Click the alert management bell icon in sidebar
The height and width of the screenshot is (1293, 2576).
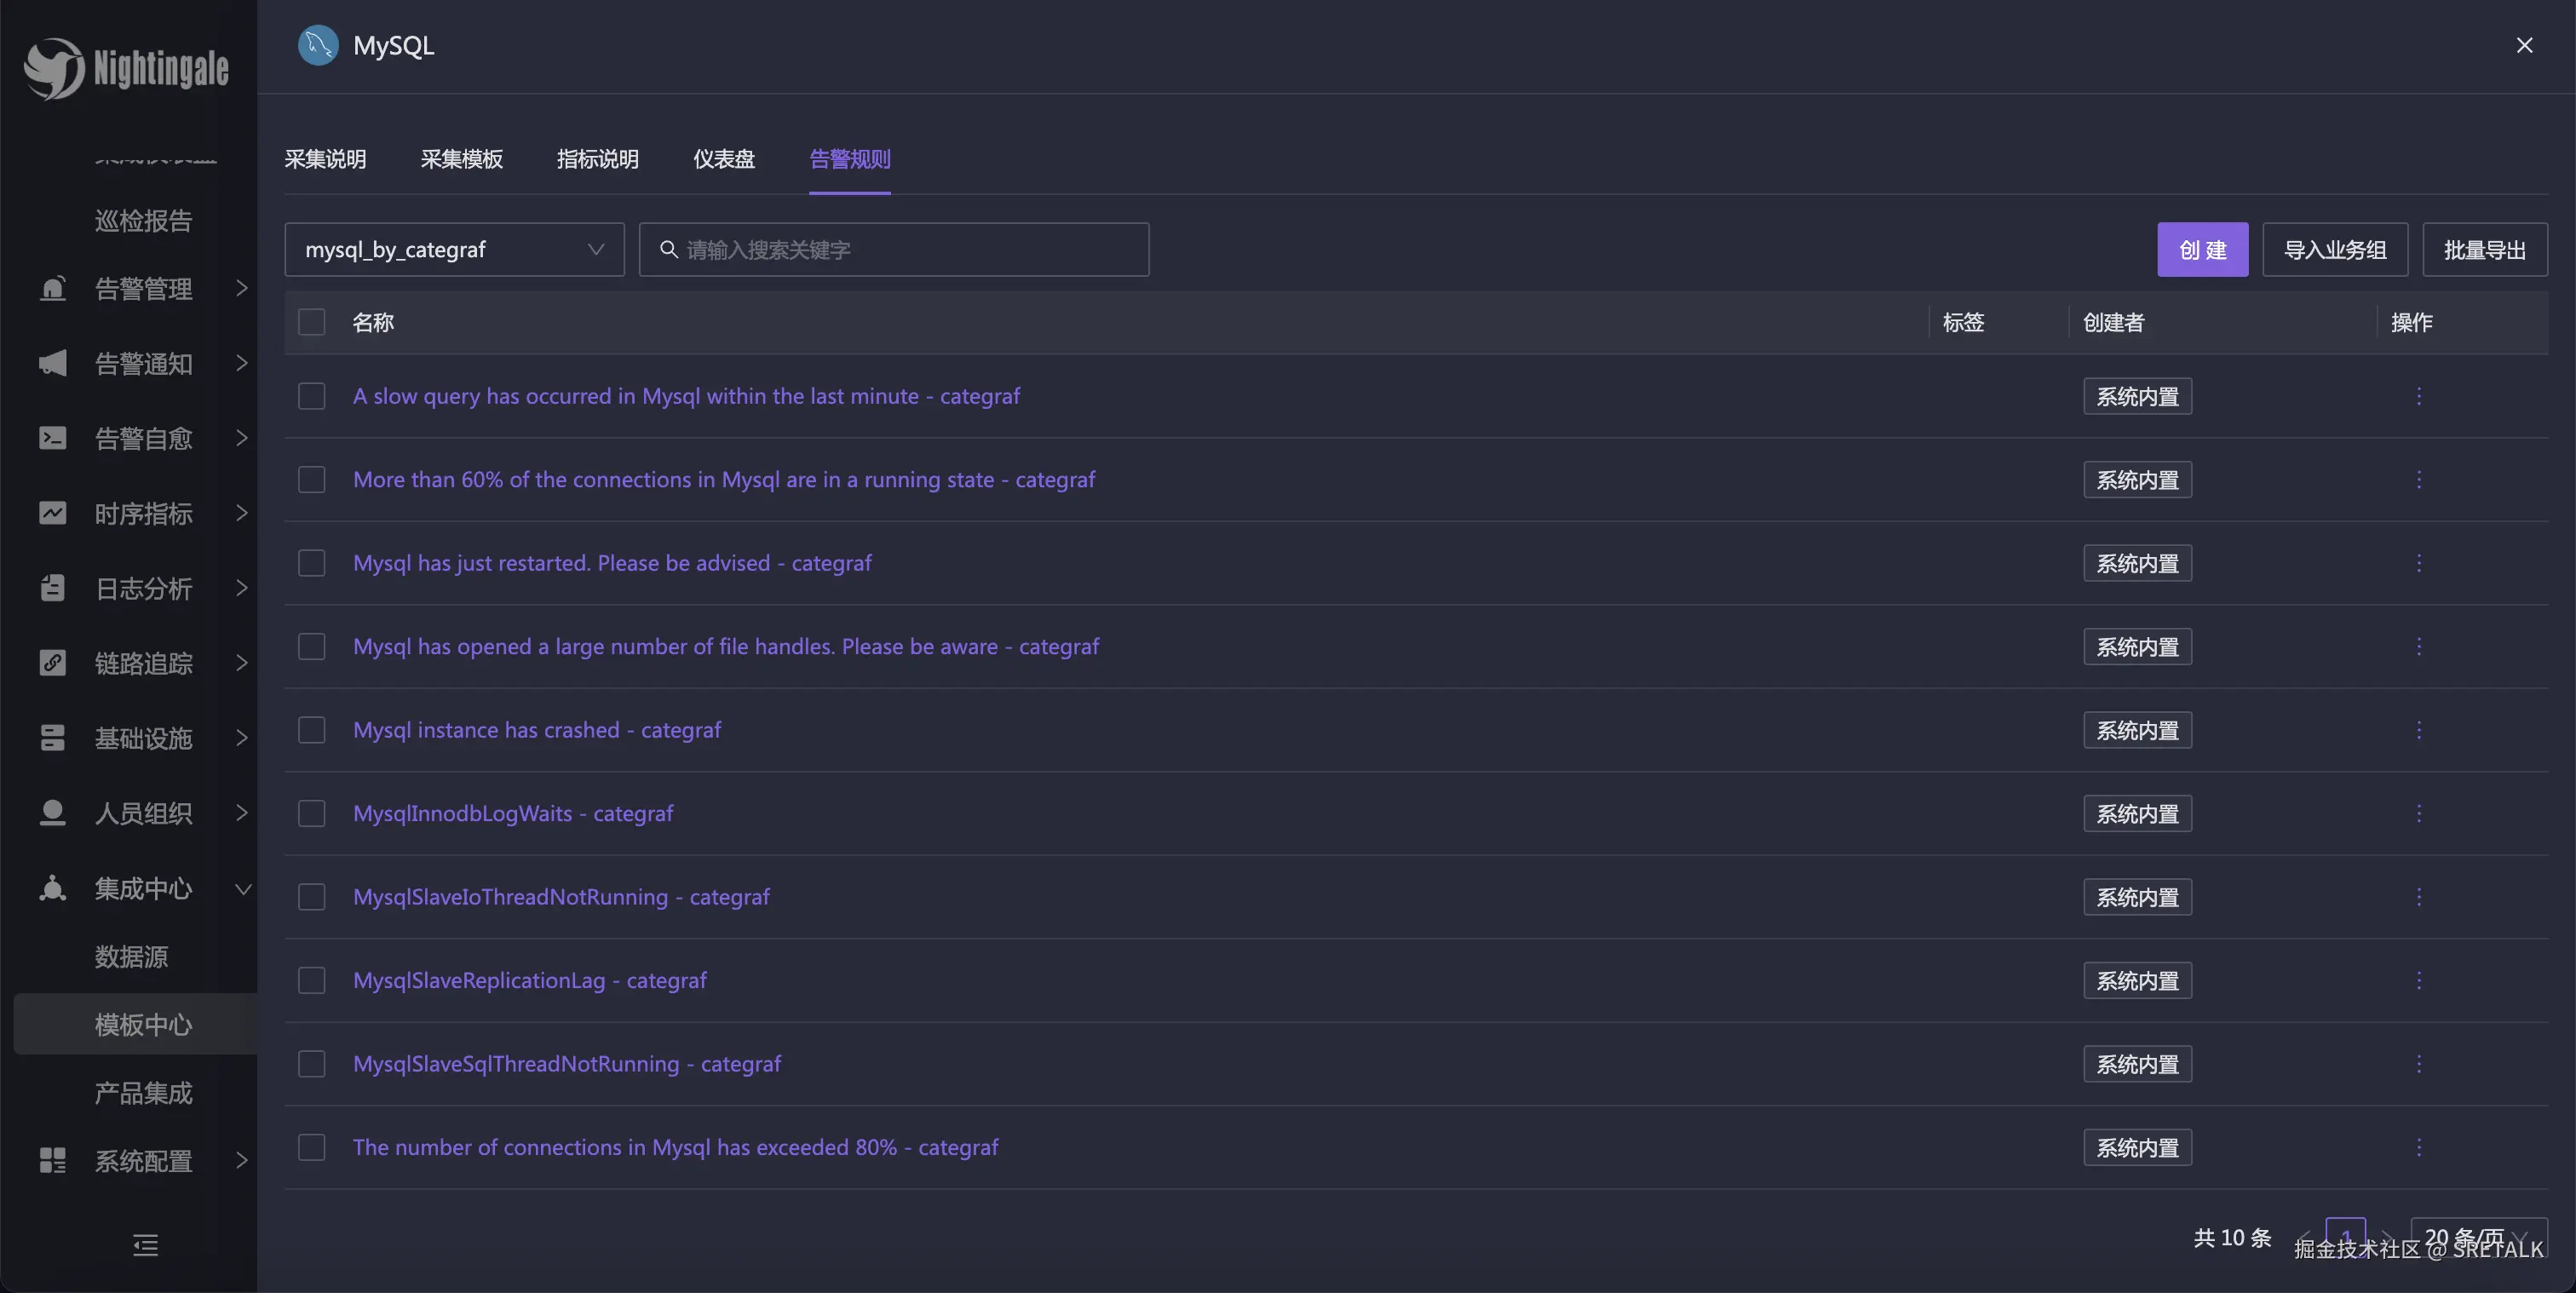(52, 289)
